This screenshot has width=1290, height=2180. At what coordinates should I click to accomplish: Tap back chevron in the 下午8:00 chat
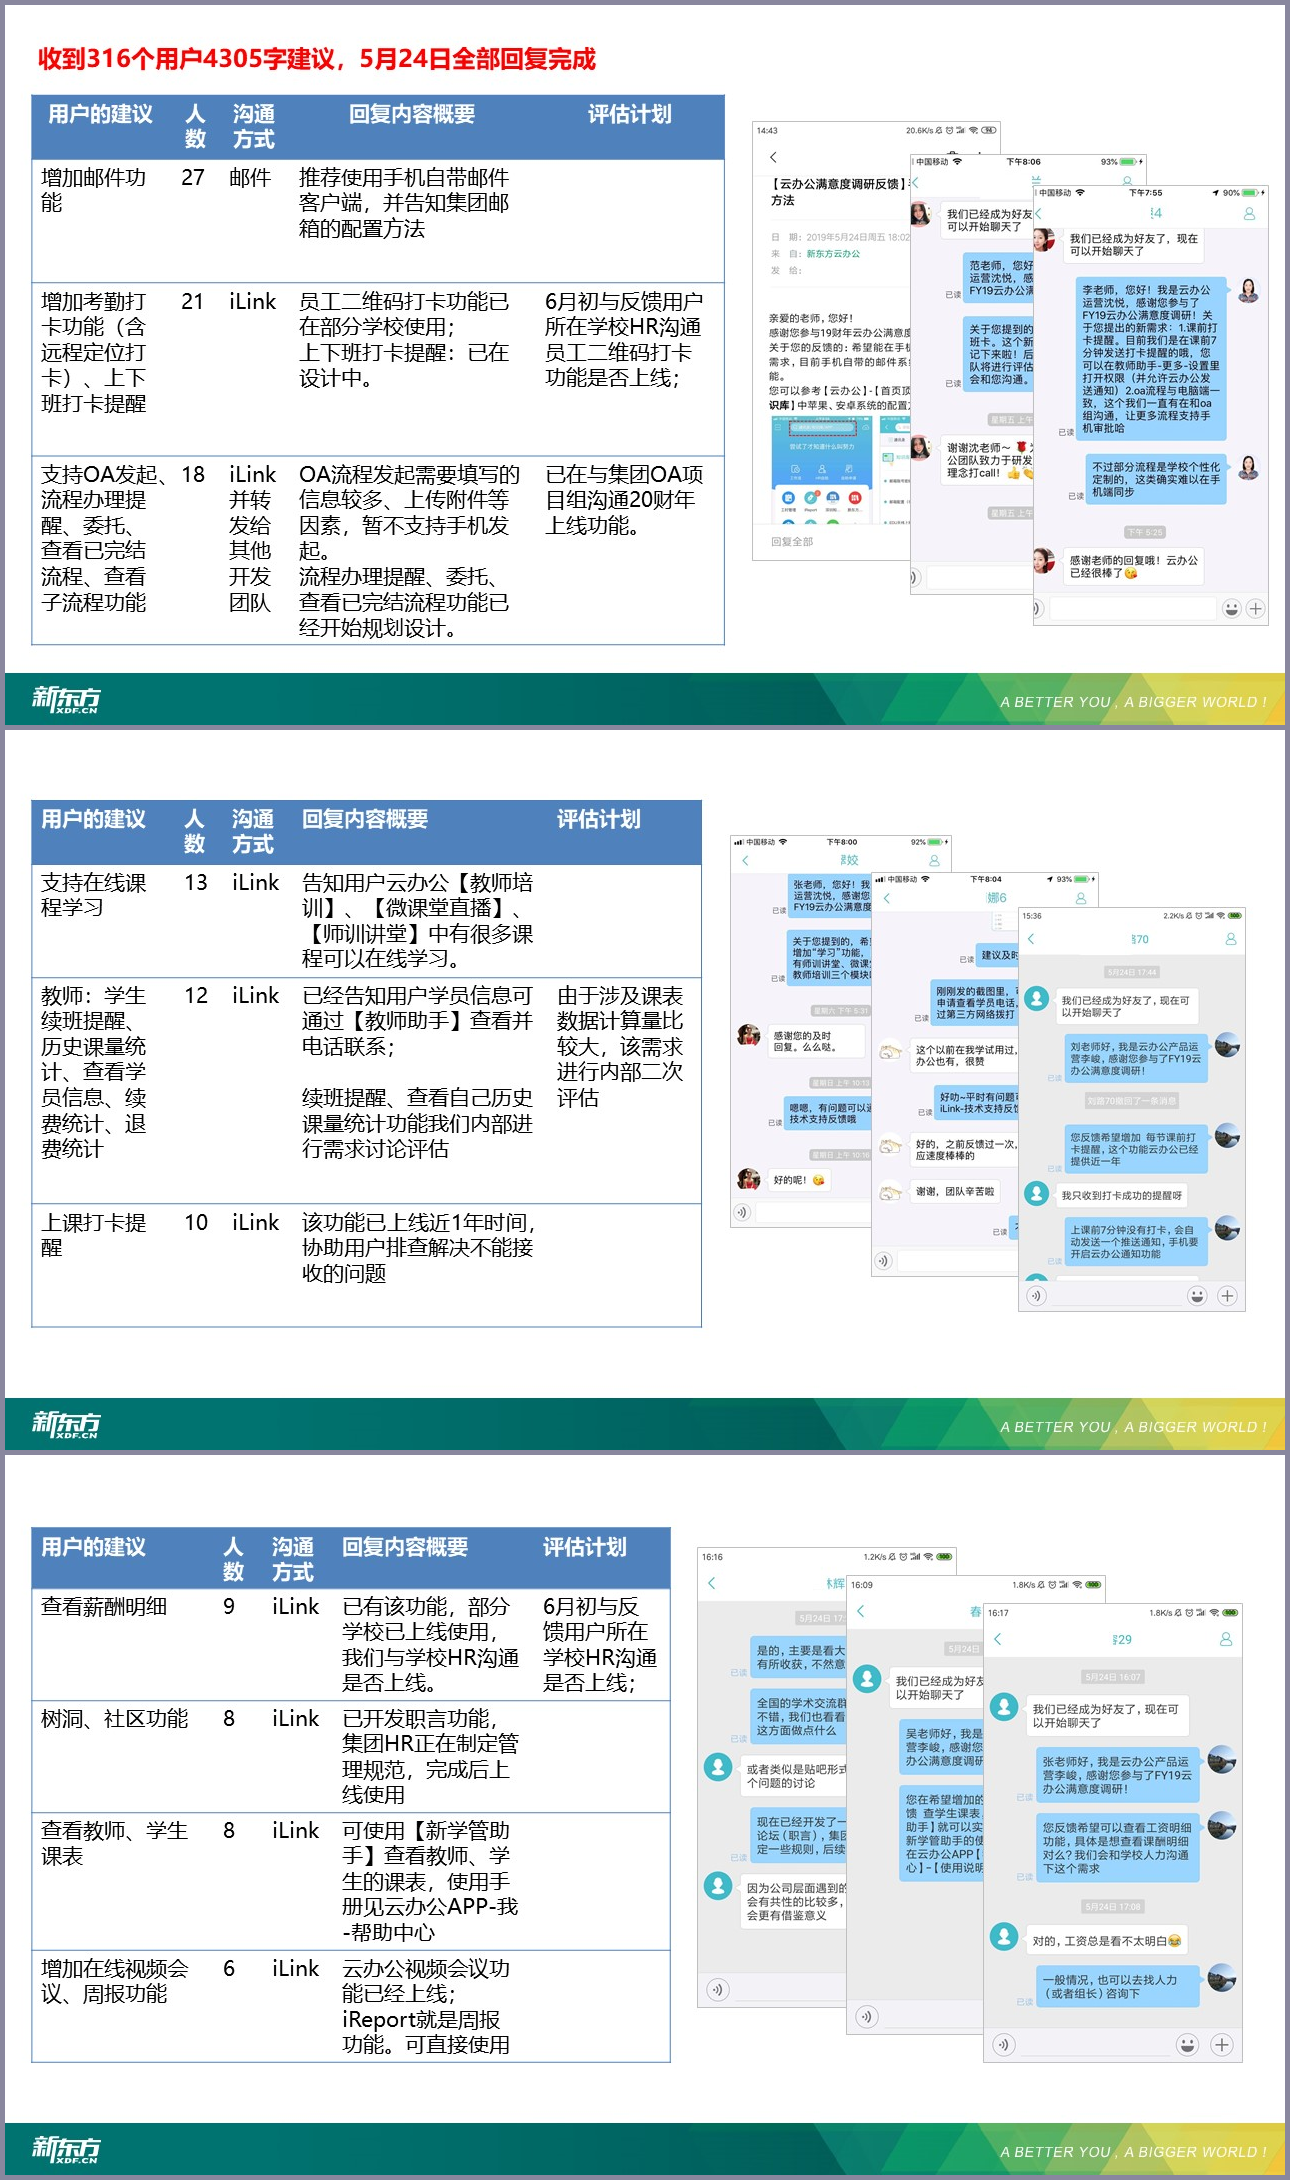745,860
